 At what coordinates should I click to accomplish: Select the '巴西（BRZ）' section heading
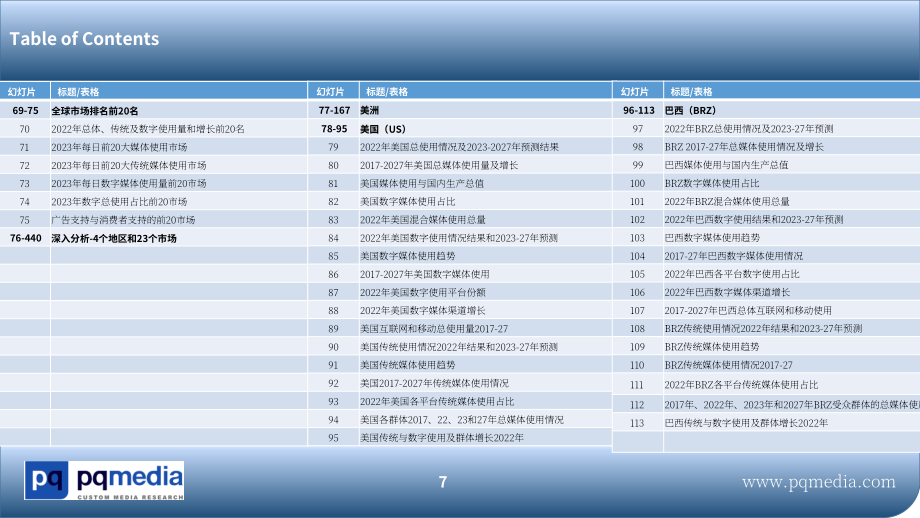tap(690, 110)
